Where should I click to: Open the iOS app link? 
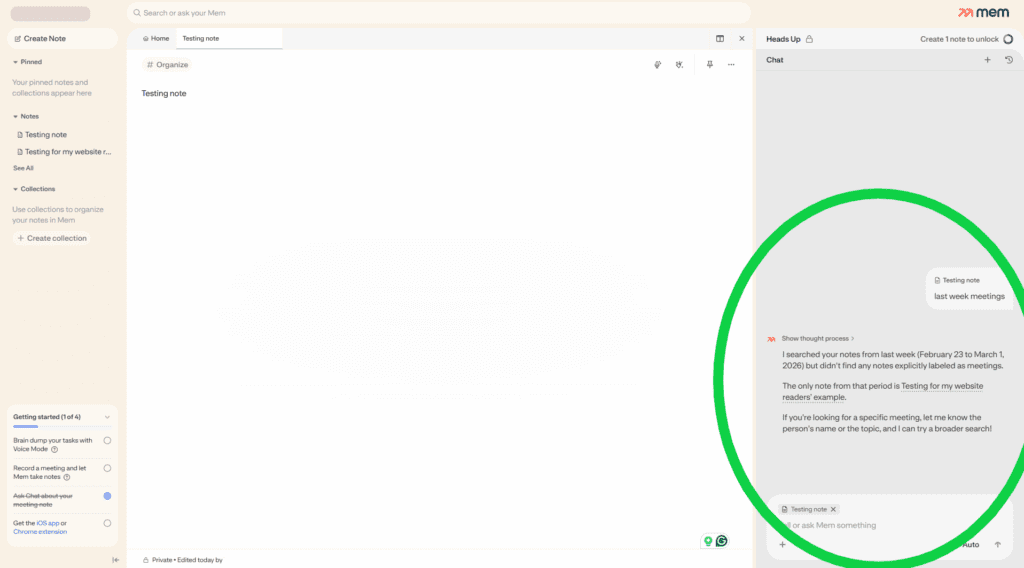pyautogui.click(x=48, y=523)
